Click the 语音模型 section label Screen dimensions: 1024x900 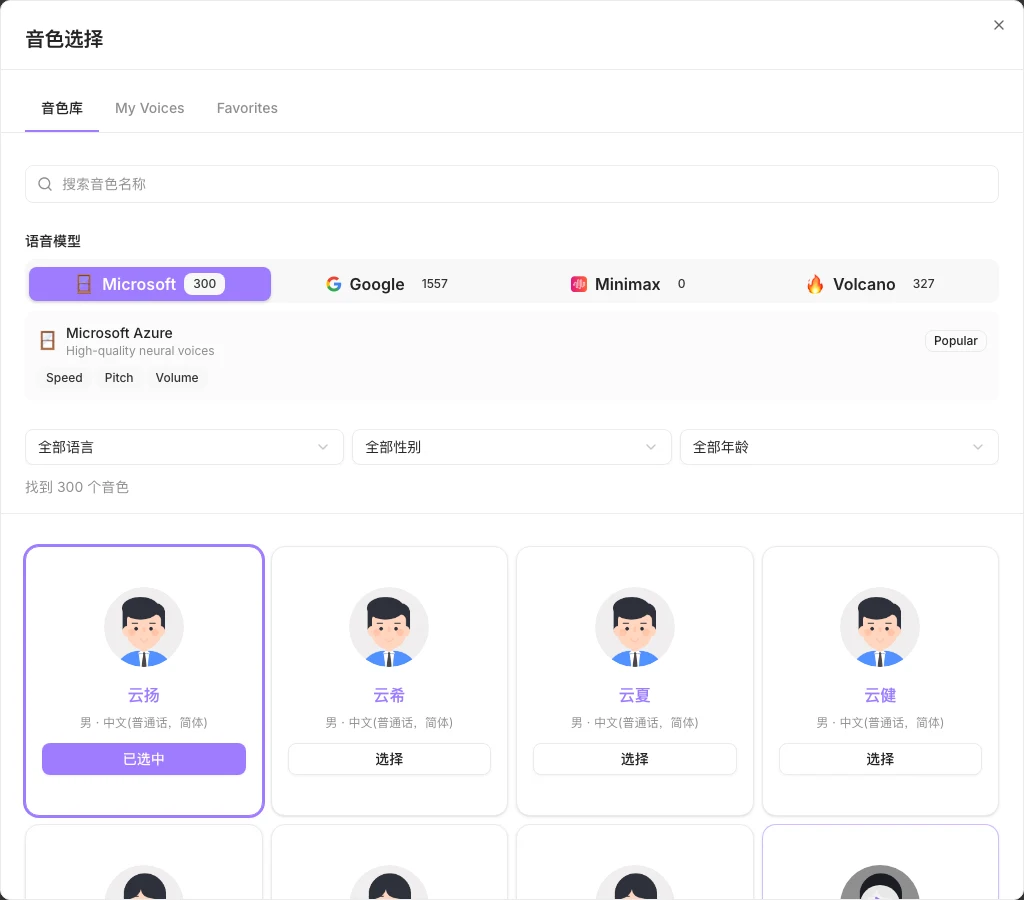point(53,242)
